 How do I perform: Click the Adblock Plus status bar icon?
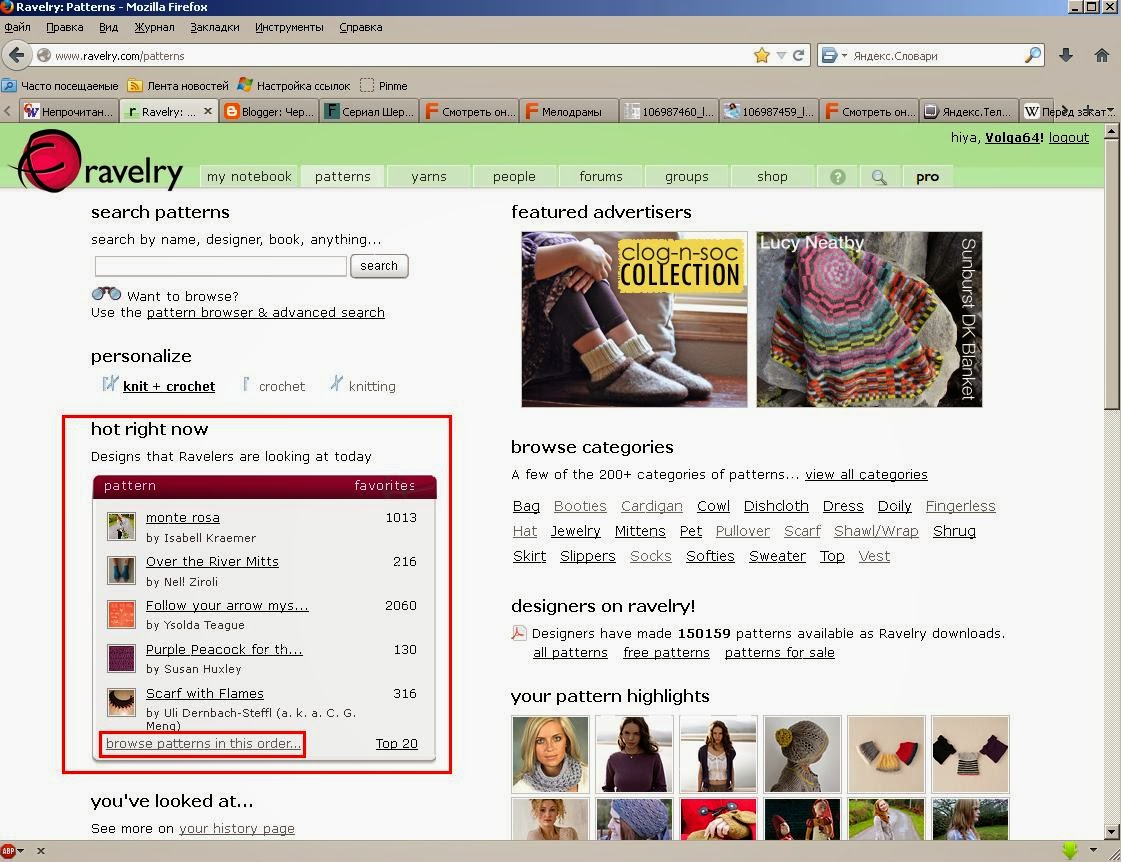click(x=9, y=851)
